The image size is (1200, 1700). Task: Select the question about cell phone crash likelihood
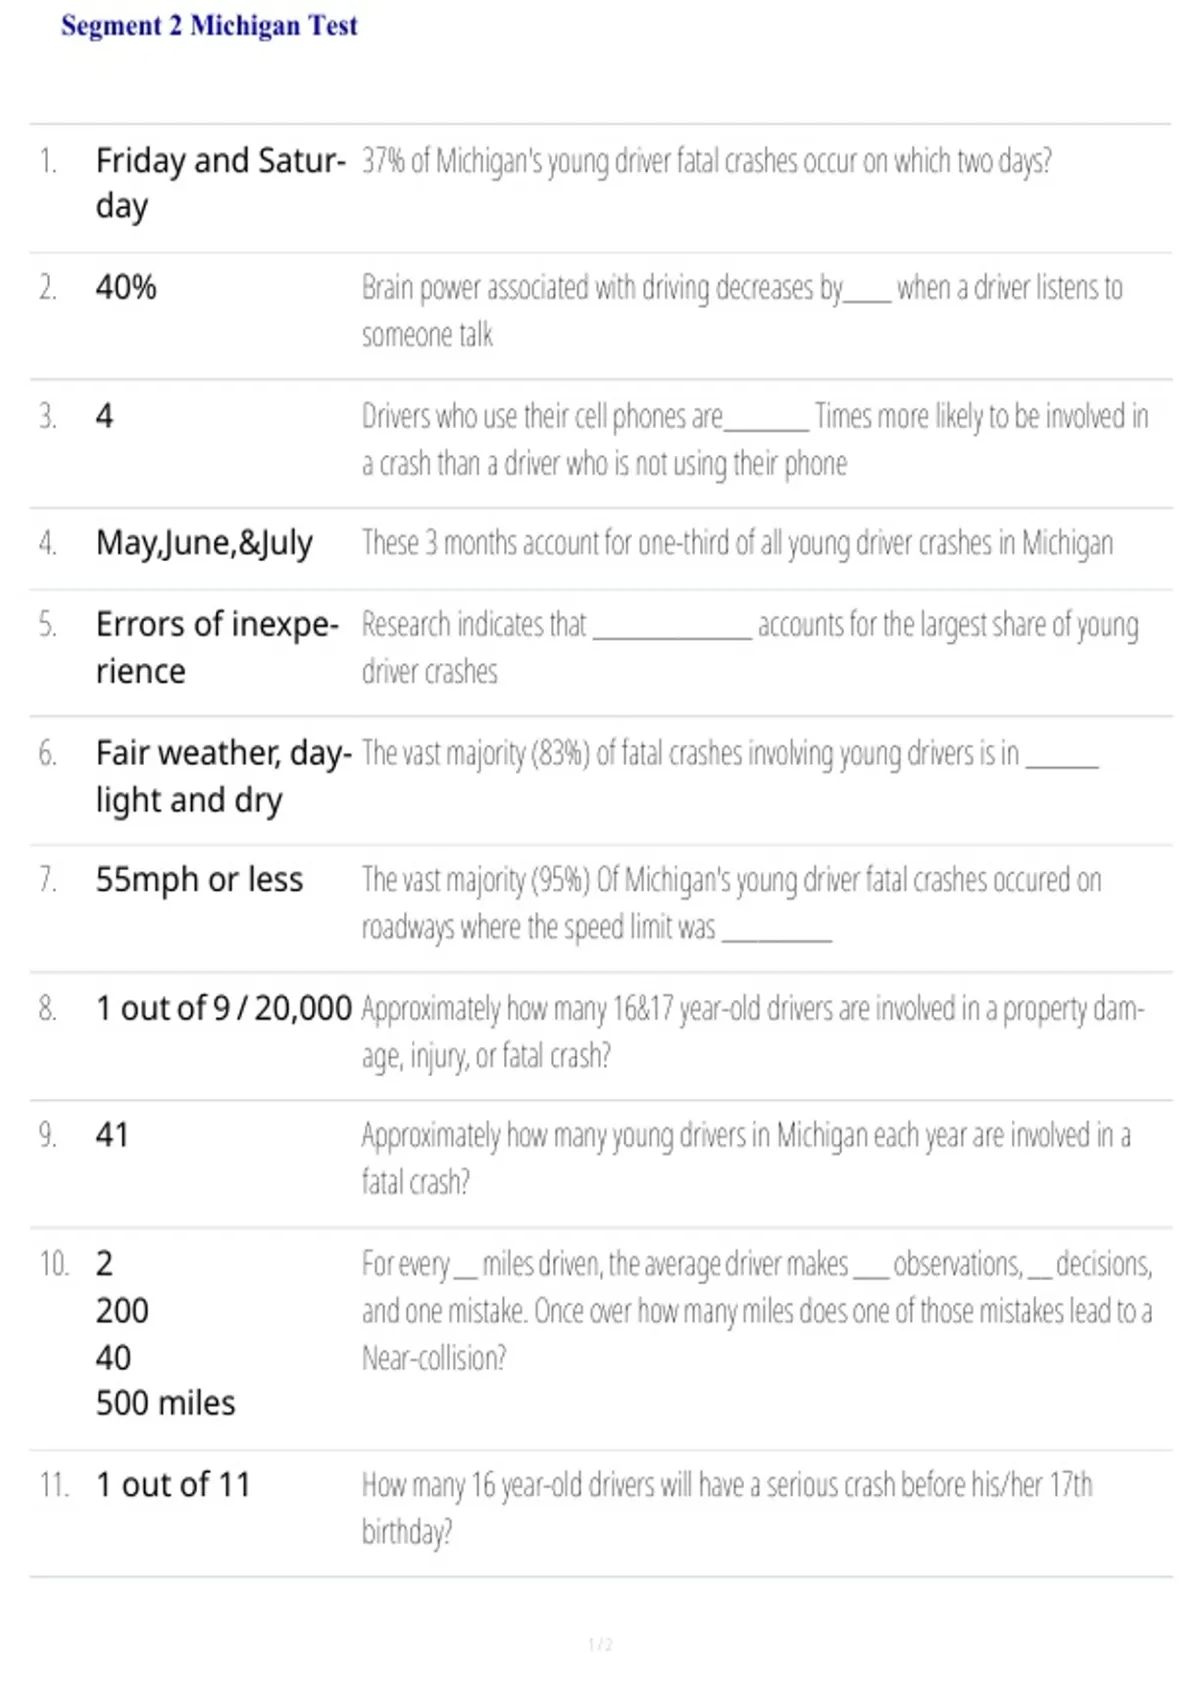[755, 440]
